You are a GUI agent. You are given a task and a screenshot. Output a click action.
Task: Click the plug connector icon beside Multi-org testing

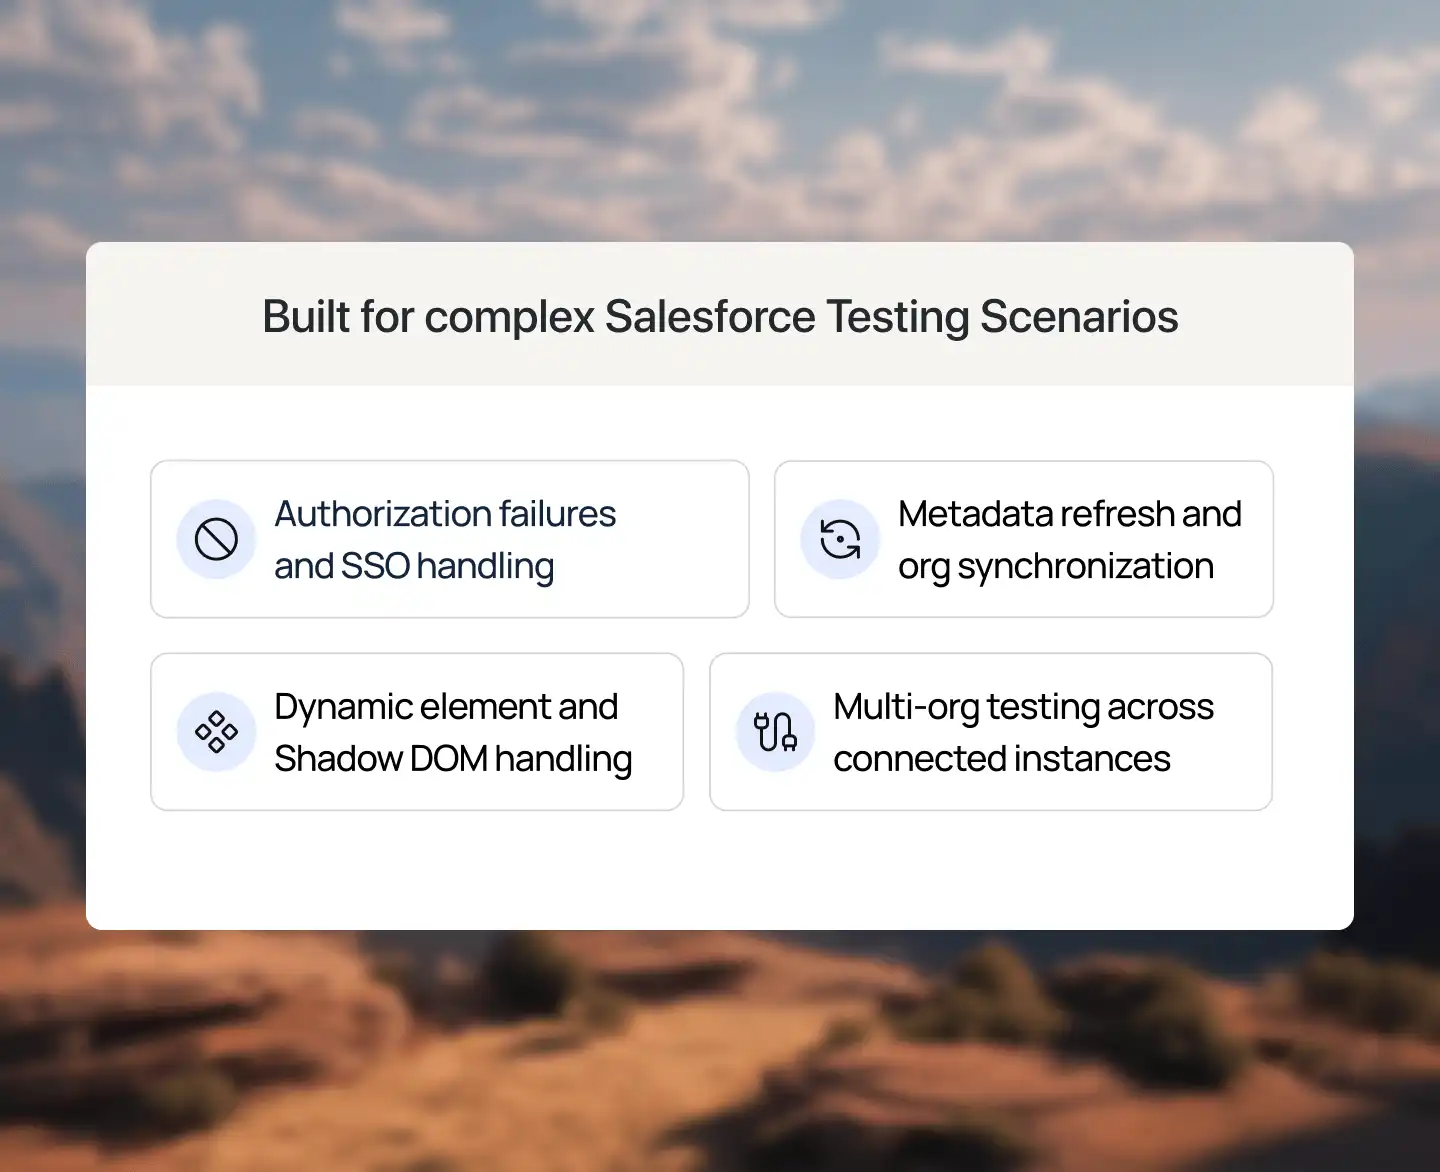click(775, 732)
